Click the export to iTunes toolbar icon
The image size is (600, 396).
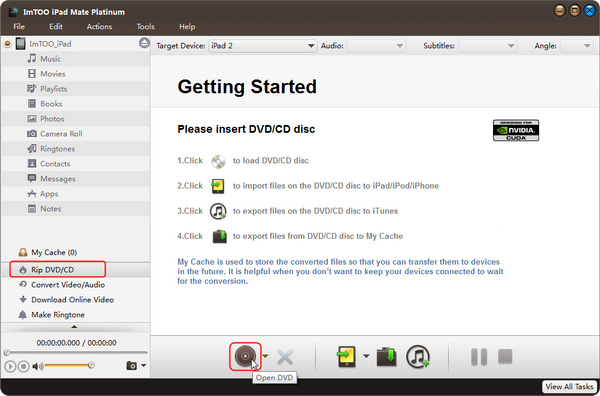pos(418,357)
